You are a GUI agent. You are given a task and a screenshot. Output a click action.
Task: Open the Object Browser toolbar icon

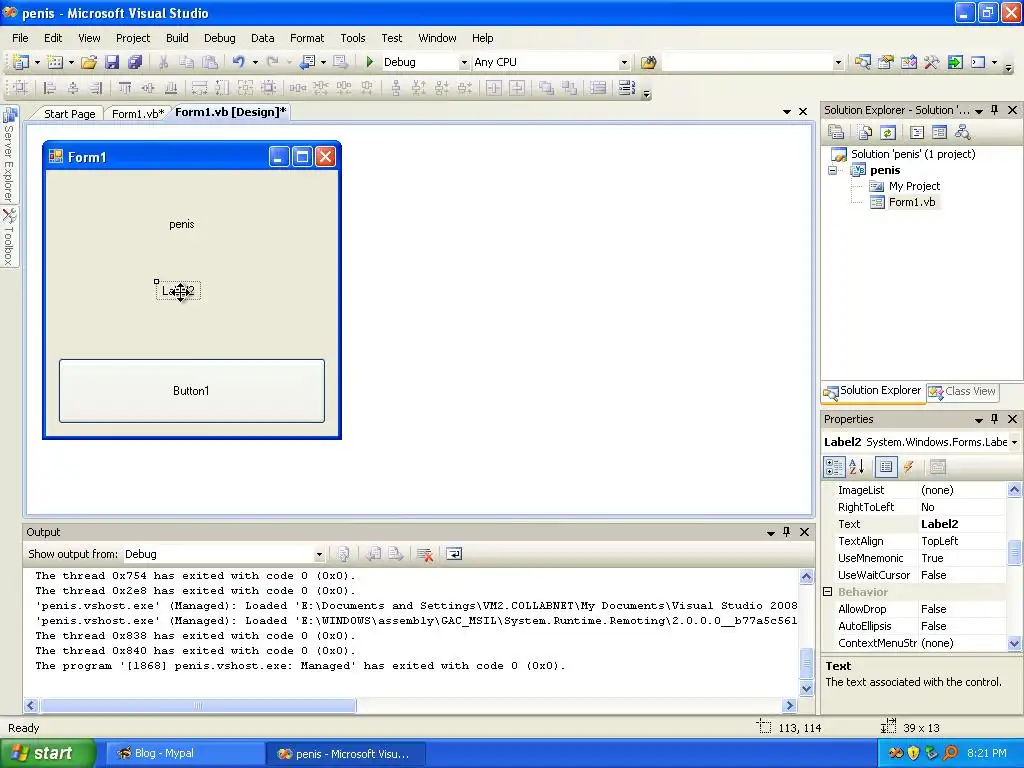pyautogui.click(x=908, y=62)
